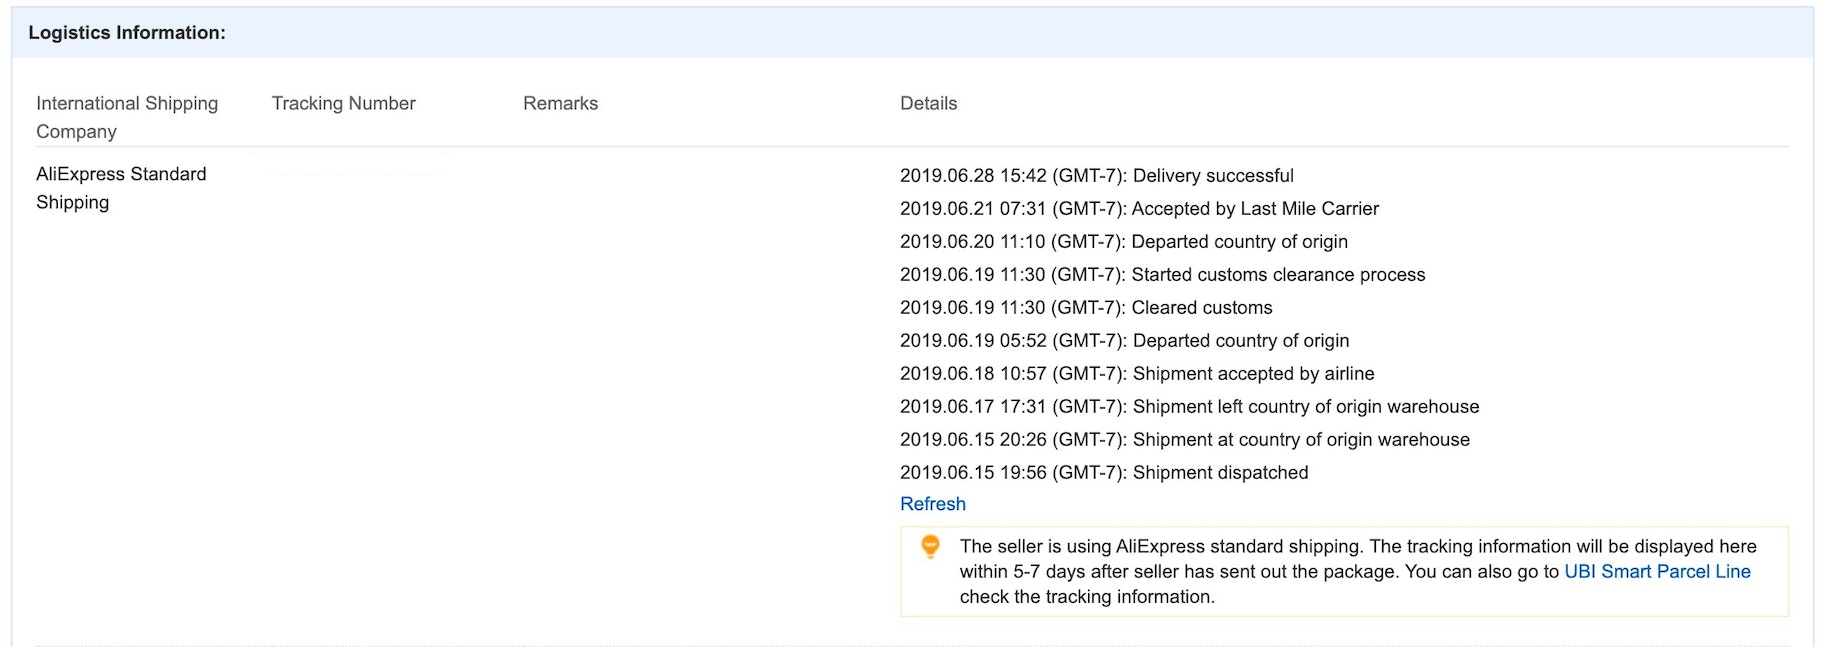Click the Refresh tracking link
This screenshot has height=647, width=1824.
click(932, 504)
